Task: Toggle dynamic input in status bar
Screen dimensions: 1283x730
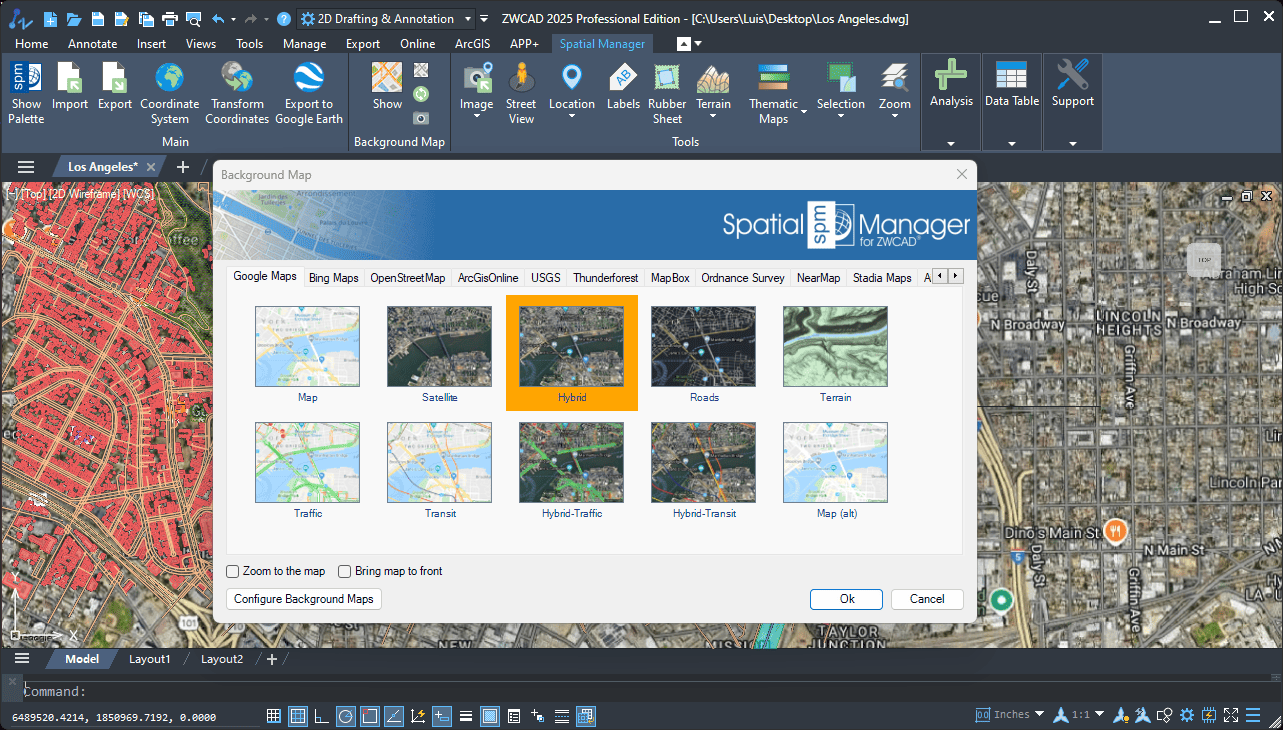Action: pyautogui.click(x=442, y=715)
